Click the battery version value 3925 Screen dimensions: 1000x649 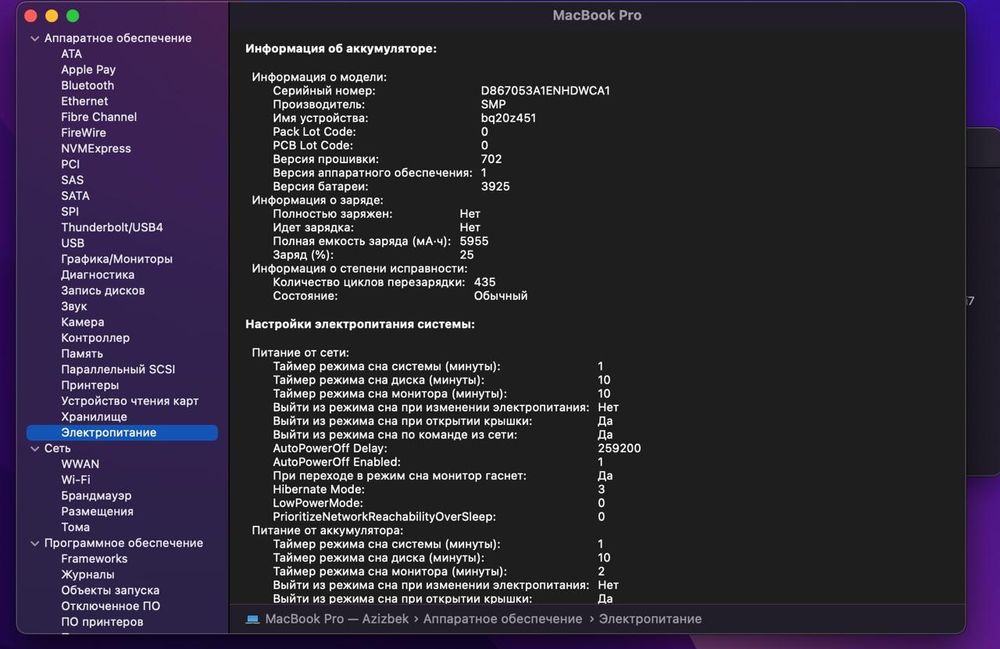pos(495,187)
